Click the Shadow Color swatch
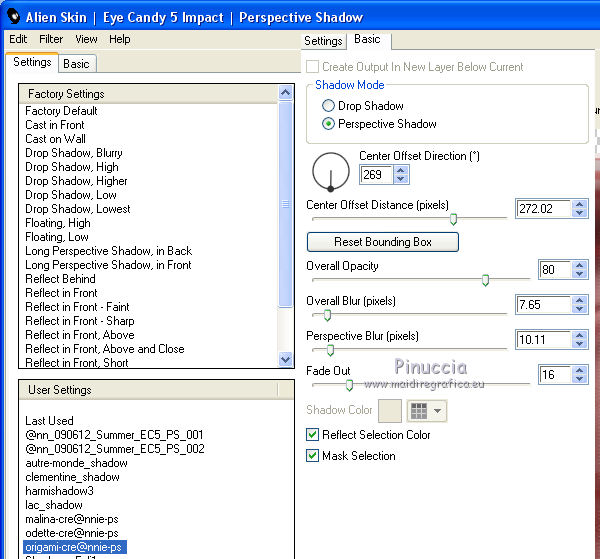Viewport: 600px width, 559px height. pos(390,411)
